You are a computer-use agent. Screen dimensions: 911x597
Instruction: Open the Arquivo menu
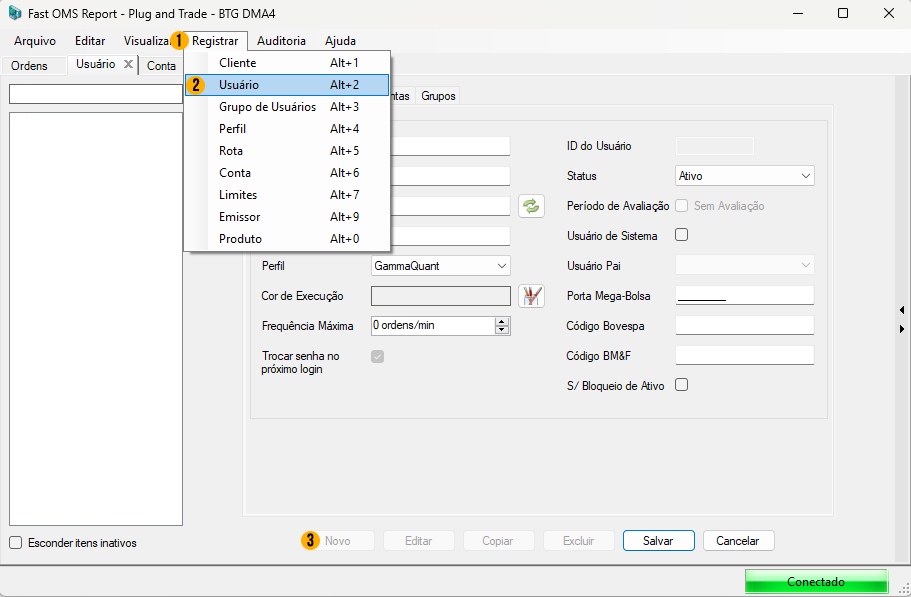[x=35, y=41]
